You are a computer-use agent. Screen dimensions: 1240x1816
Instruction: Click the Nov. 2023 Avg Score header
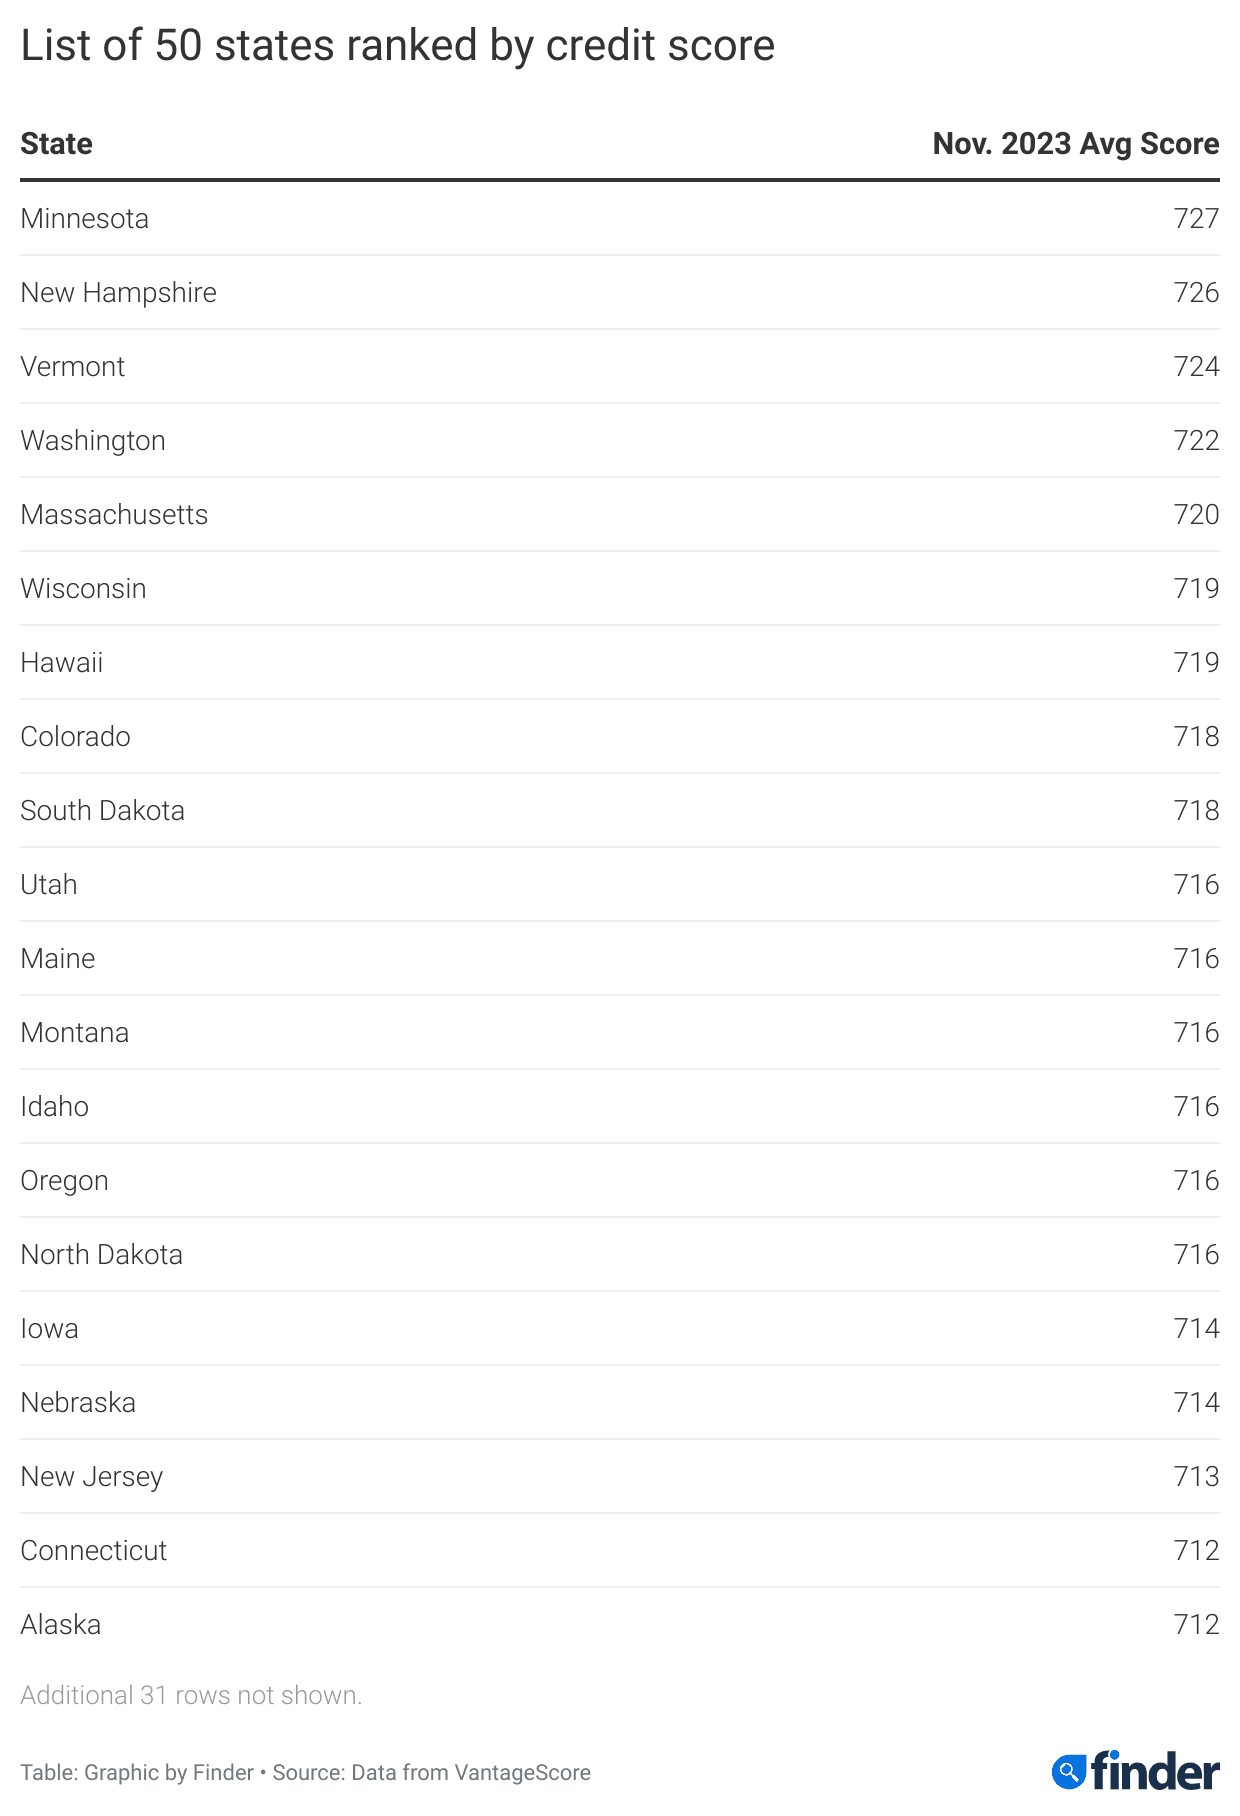point(1075,144)
